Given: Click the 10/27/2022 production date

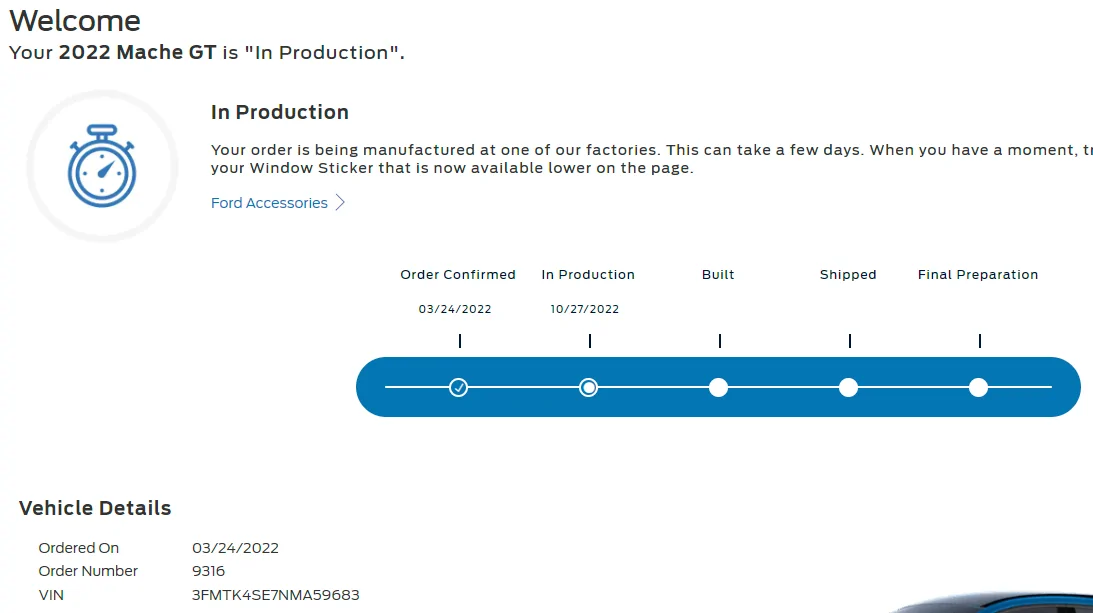Looking at the screenshot, I should 585,309.
